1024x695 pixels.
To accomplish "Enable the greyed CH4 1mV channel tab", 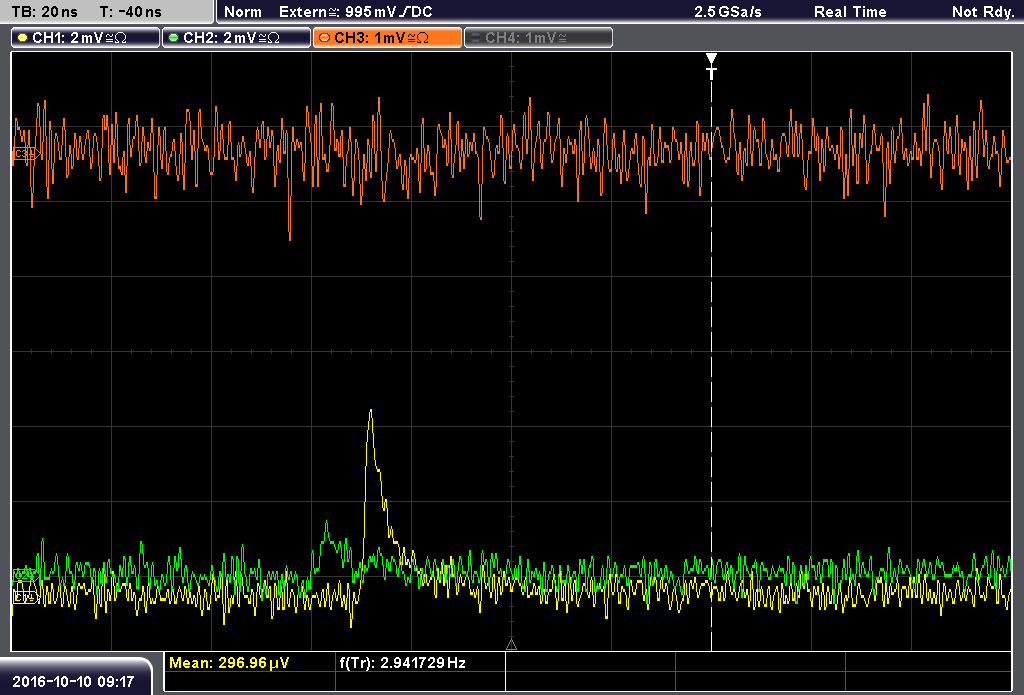I will click(538, 38).
